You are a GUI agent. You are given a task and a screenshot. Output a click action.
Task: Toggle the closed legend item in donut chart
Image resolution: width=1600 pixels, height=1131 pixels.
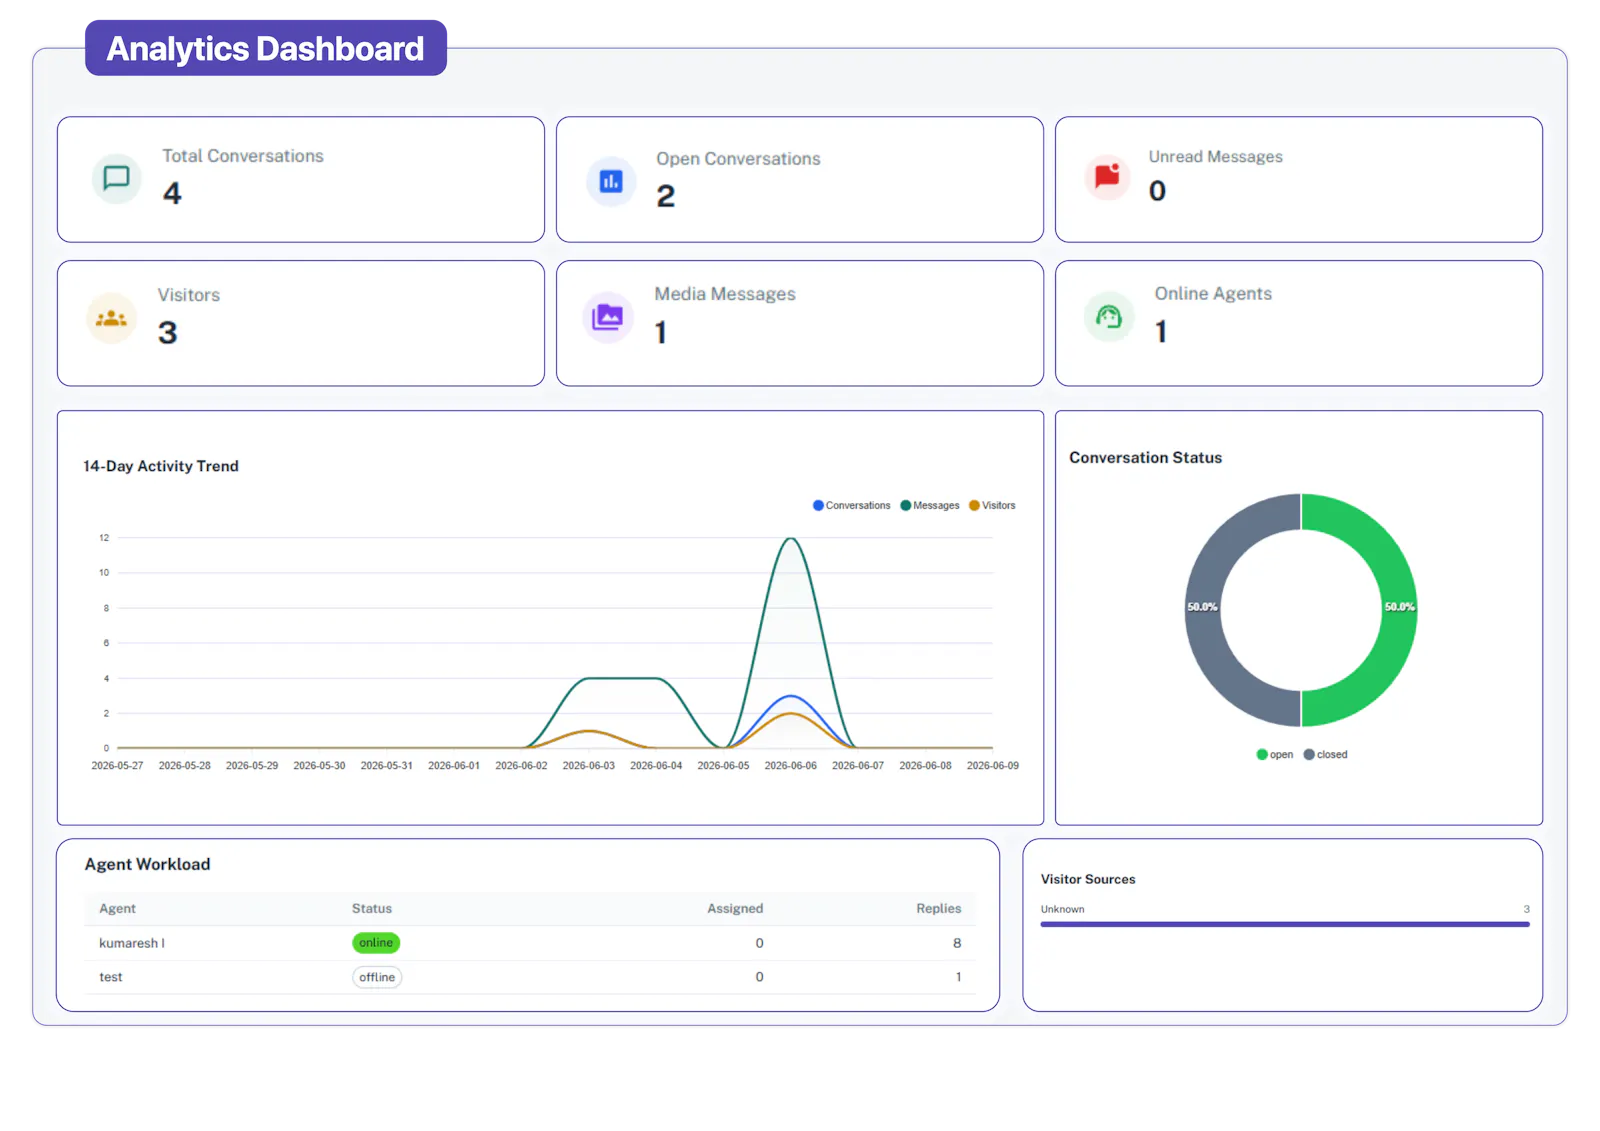(x=1326, y=754)
